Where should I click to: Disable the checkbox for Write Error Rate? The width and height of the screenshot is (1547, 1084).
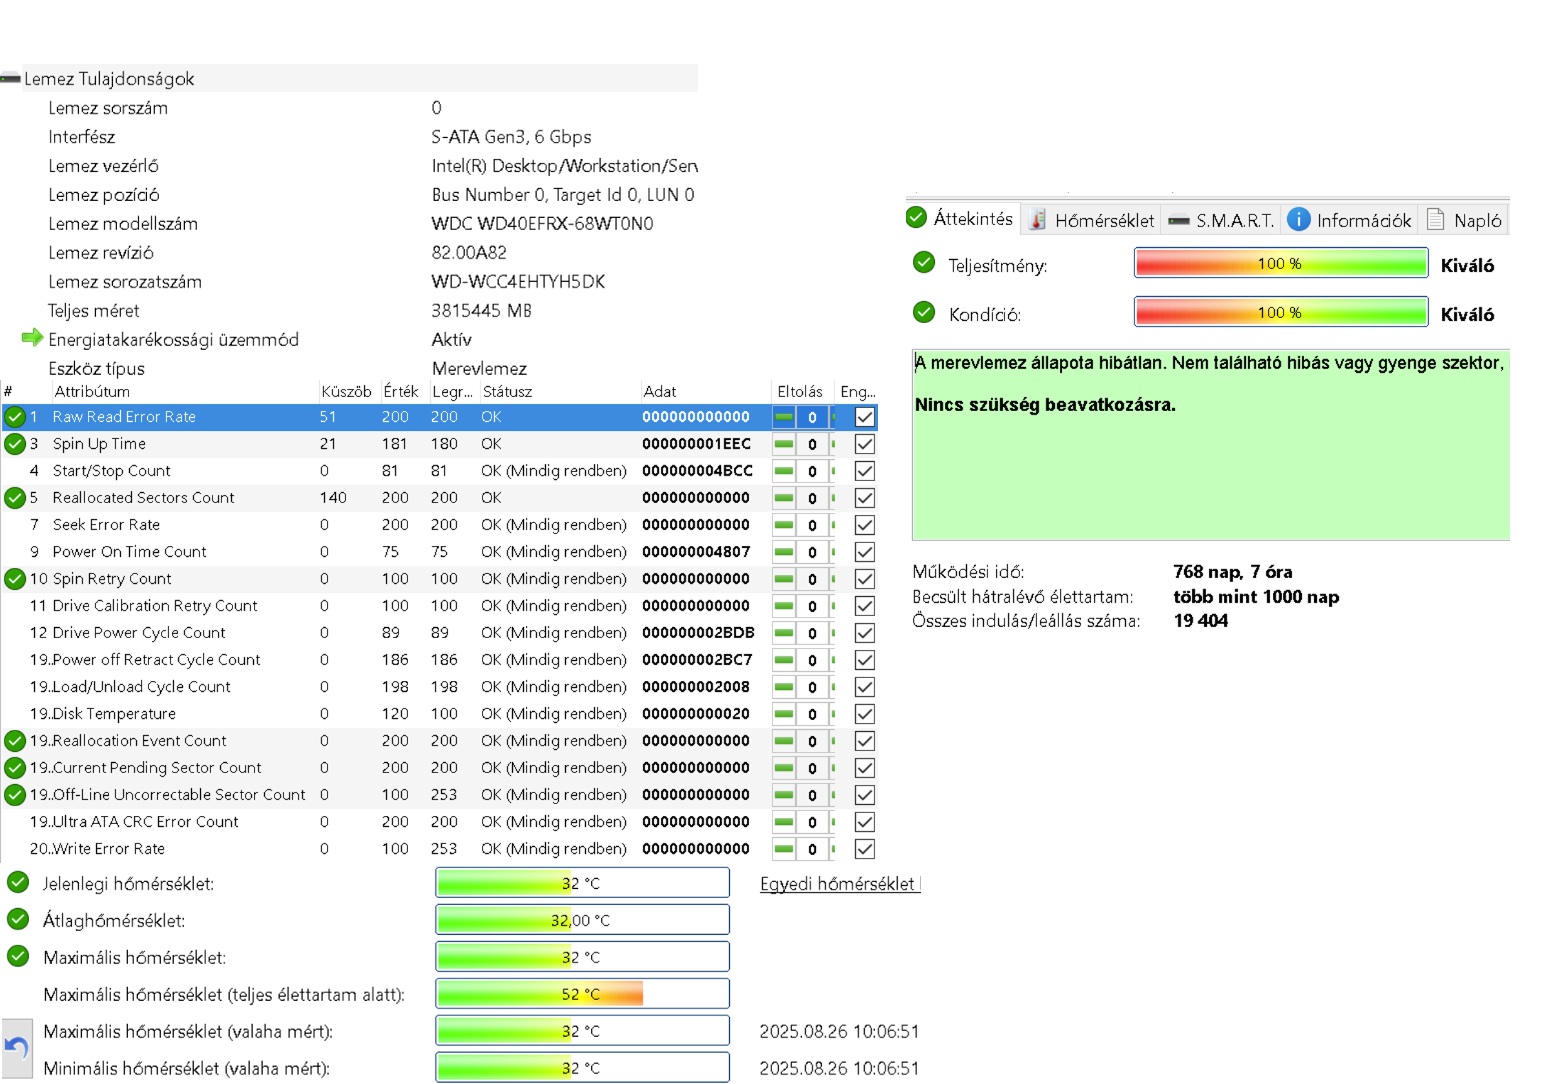pos(865,849)
